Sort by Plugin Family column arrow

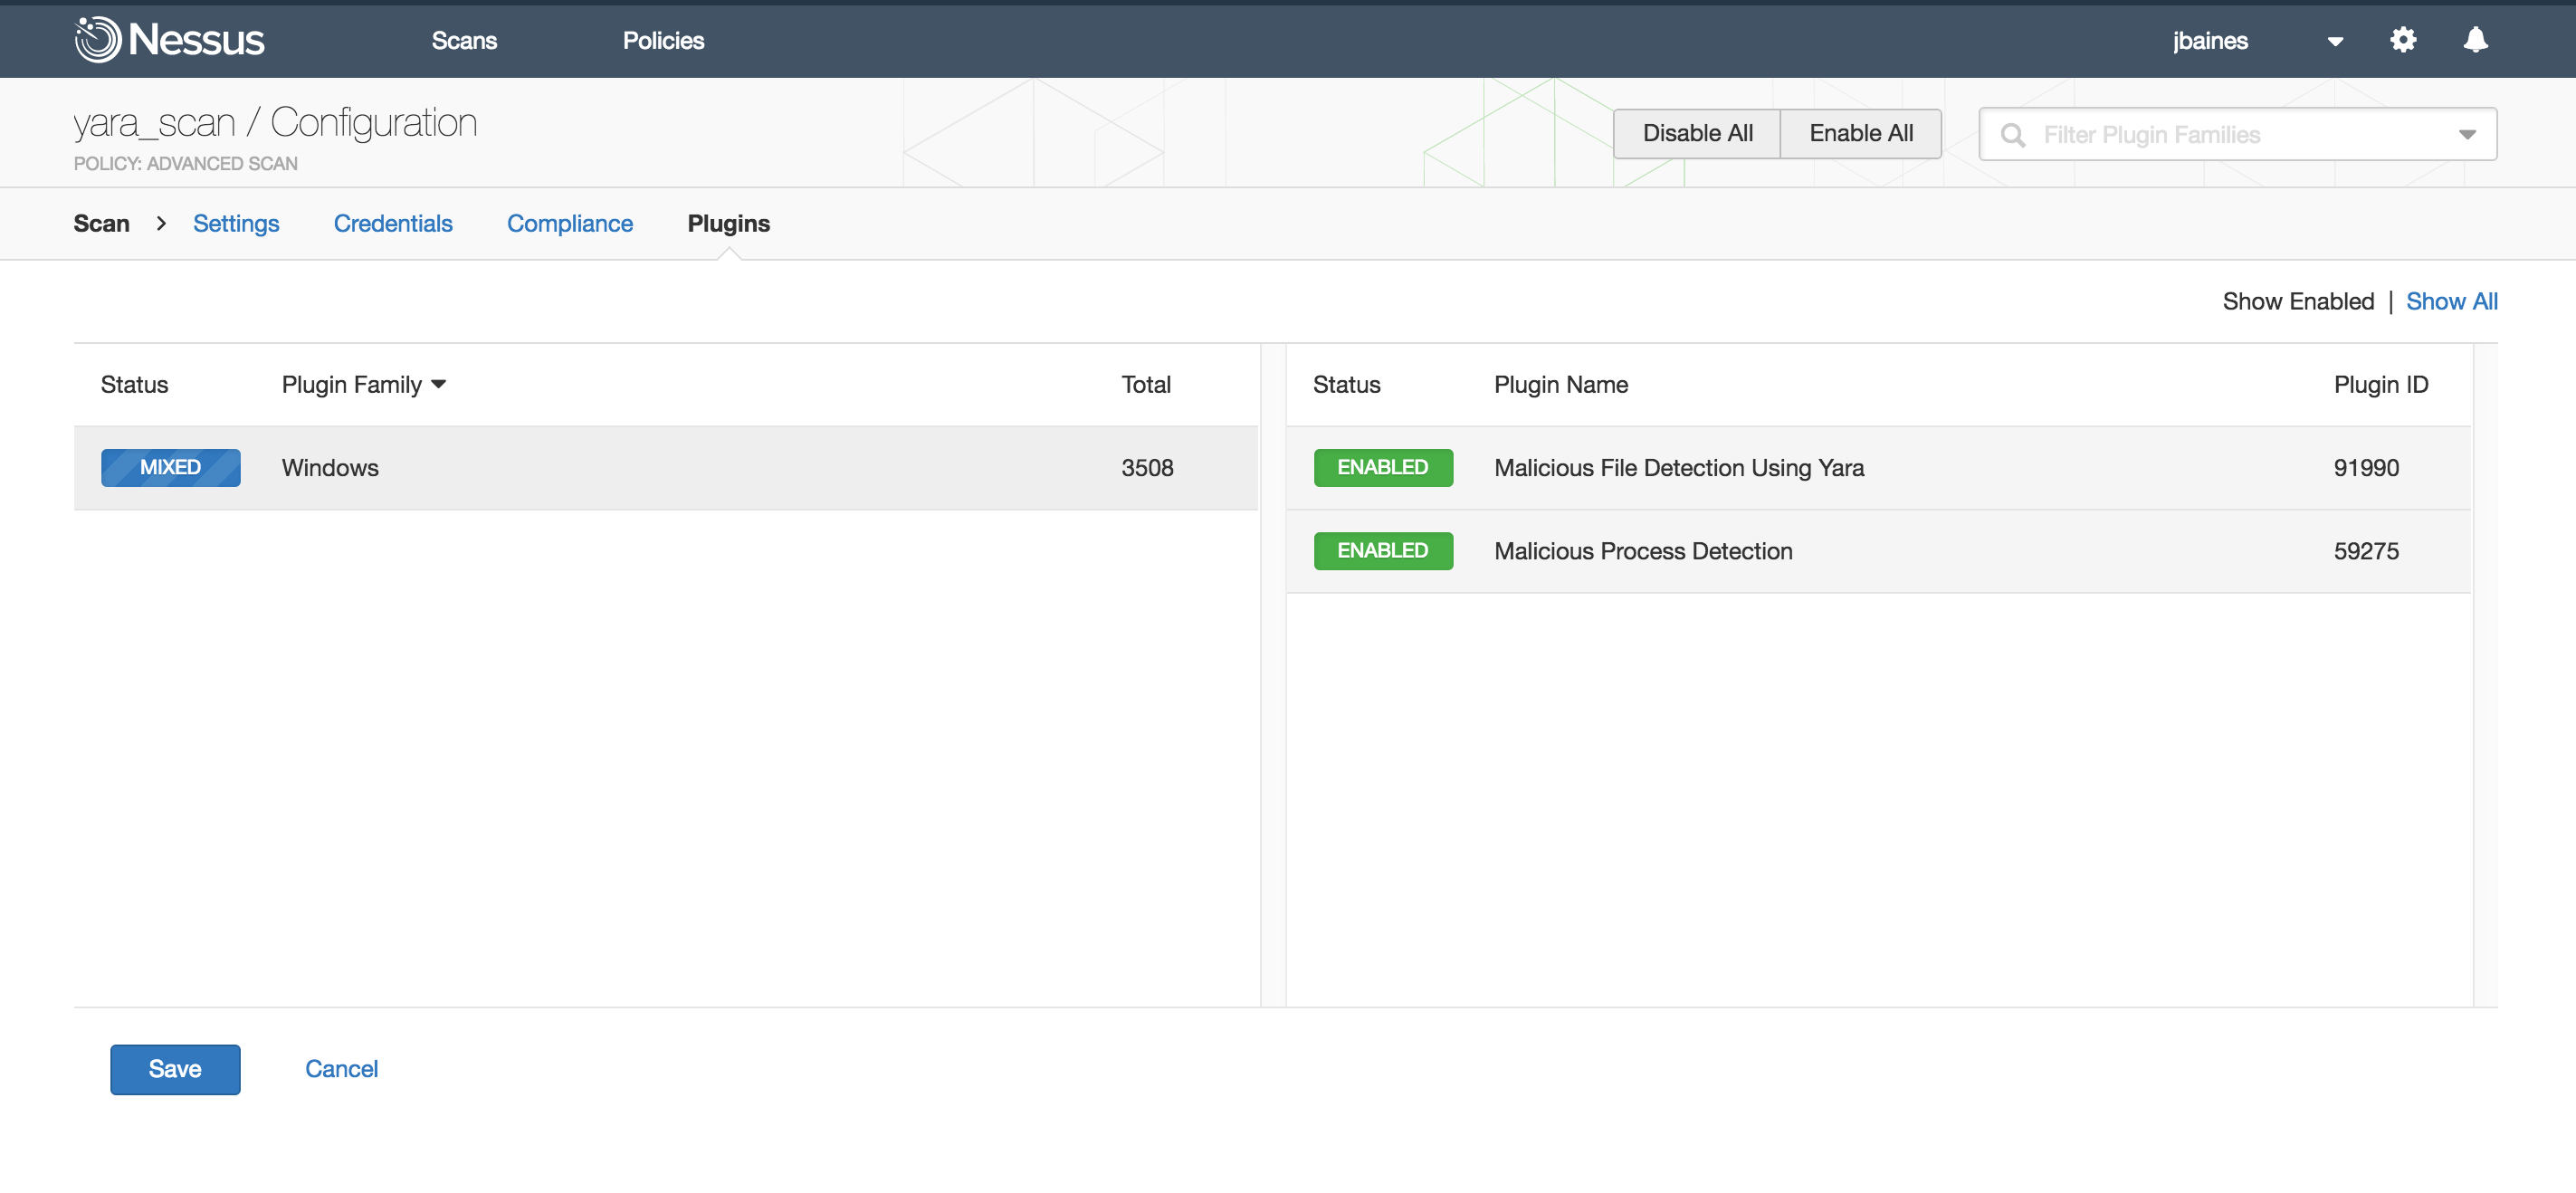click(x=438, y=385)
